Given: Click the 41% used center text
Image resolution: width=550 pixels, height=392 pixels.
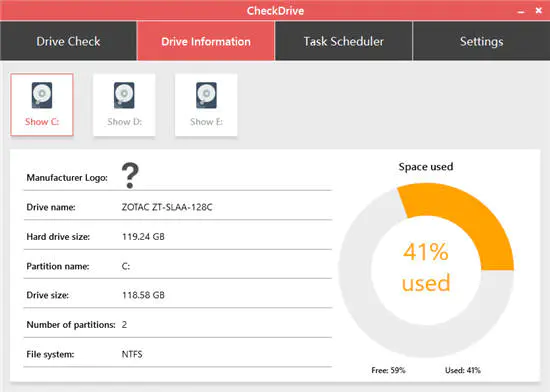Looking at the screenshot, I should click(x=426, y=267).
